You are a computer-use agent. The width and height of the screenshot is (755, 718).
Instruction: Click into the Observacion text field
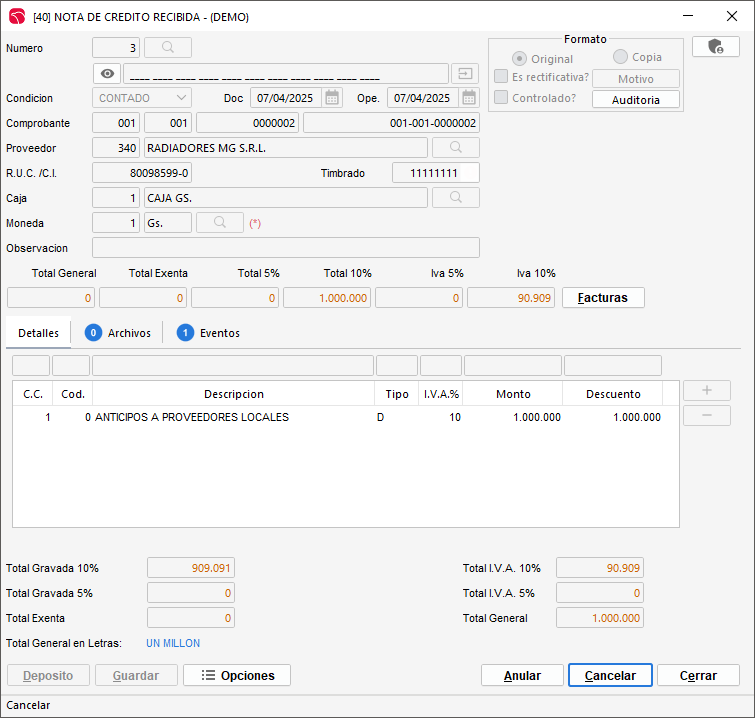285,248
